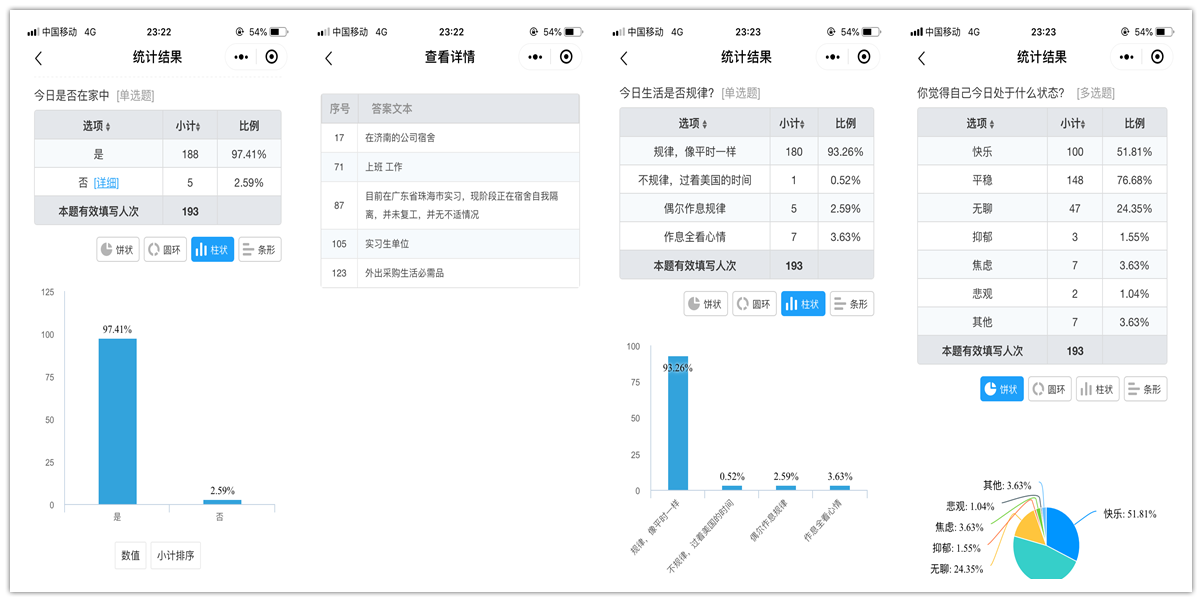Click the 小计排序 button below chart

(x=175, y=556)
